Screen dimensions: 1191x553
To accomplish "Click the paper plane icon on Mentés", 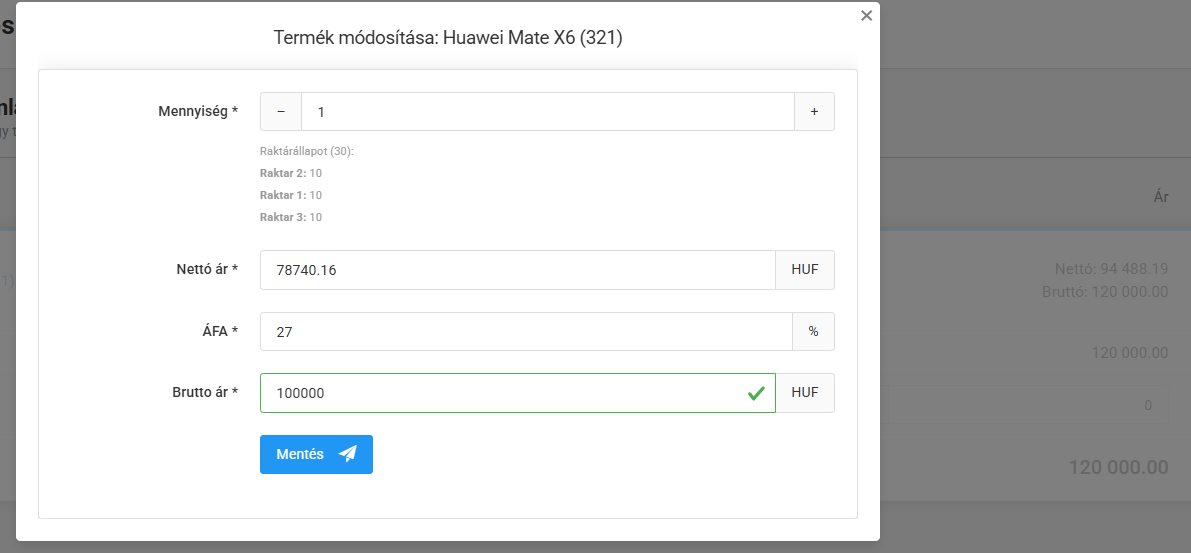I will [x=348, y=454].
